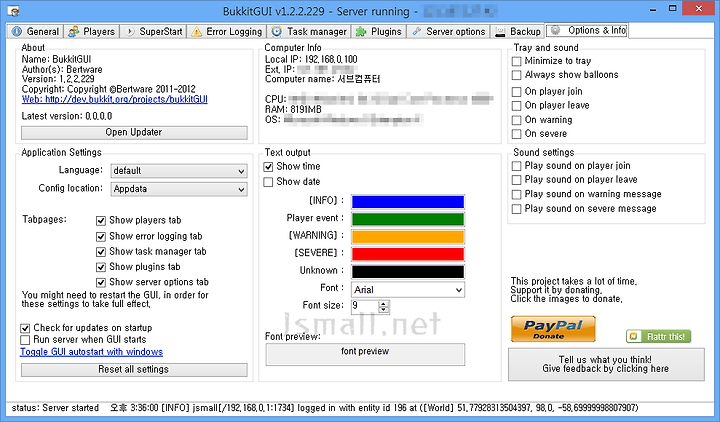Click the Task manager clock icon

coord(277,31)
